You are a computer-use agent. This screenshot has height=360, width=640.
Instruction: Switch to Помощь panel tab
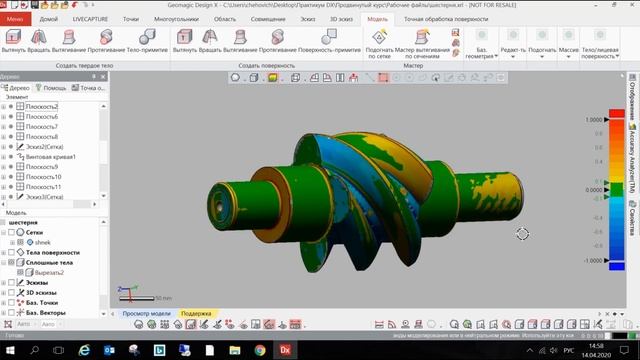click(x=51, y=88)
